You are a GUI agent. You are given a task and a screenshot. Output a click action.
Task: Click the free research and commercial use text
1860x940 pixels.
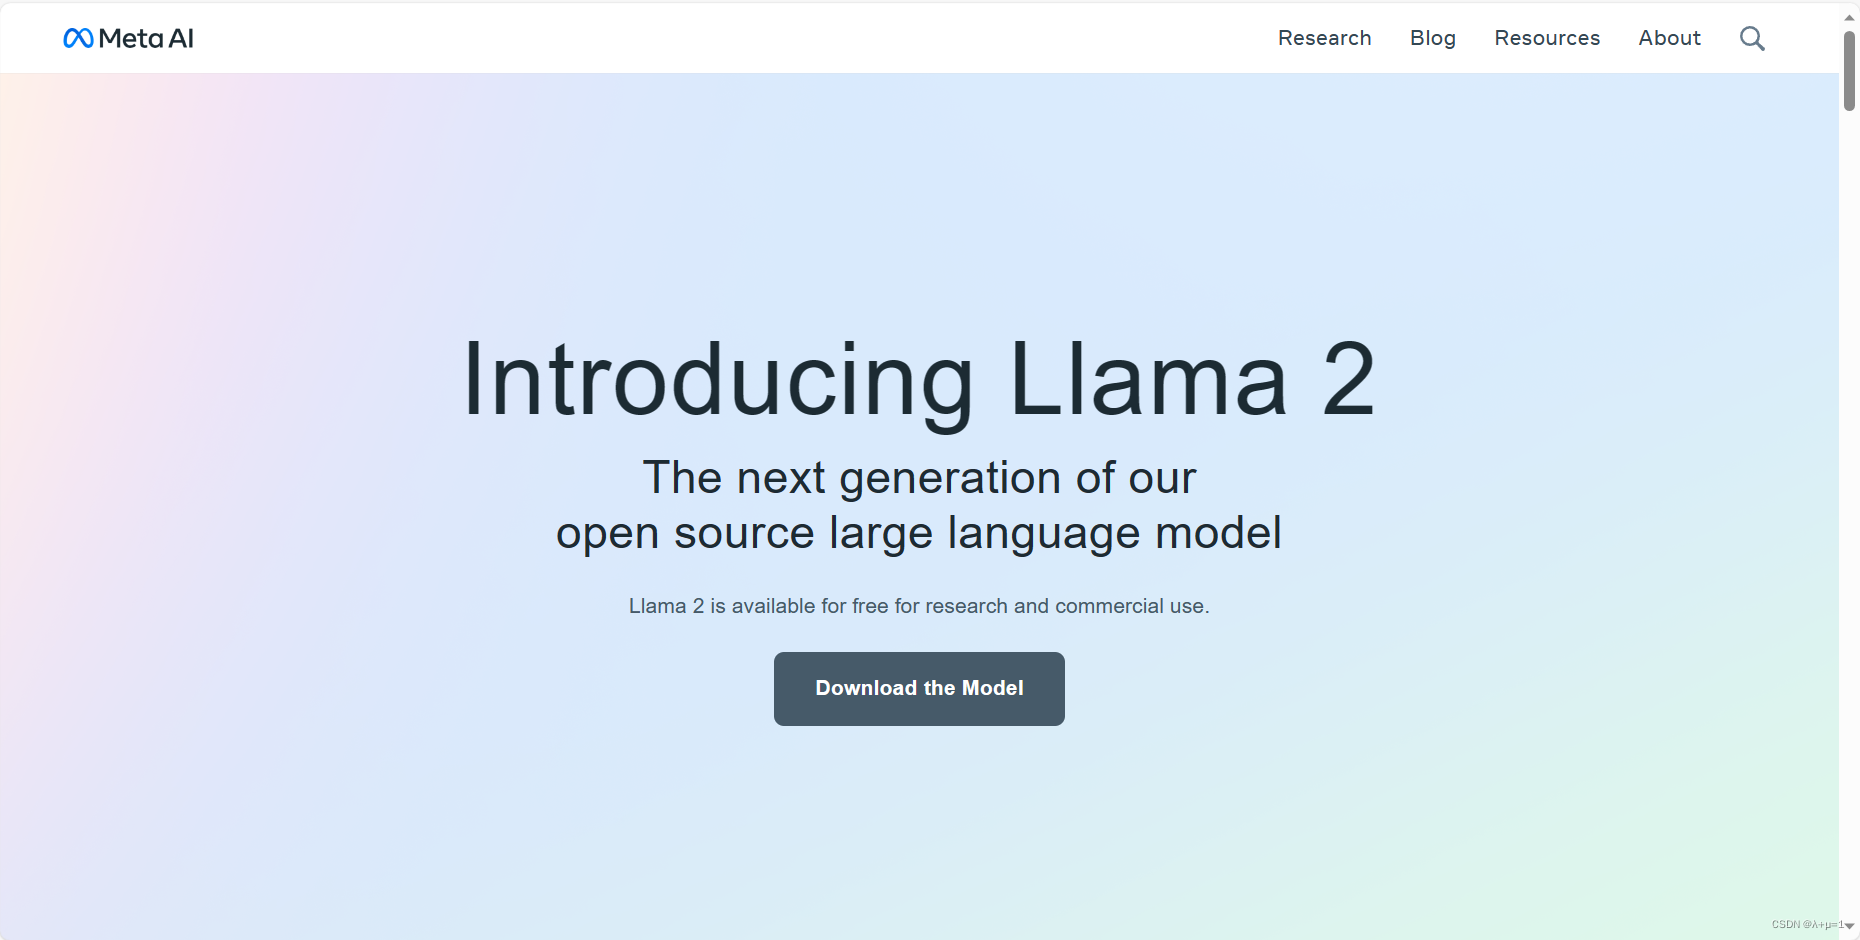pos(919,605)
